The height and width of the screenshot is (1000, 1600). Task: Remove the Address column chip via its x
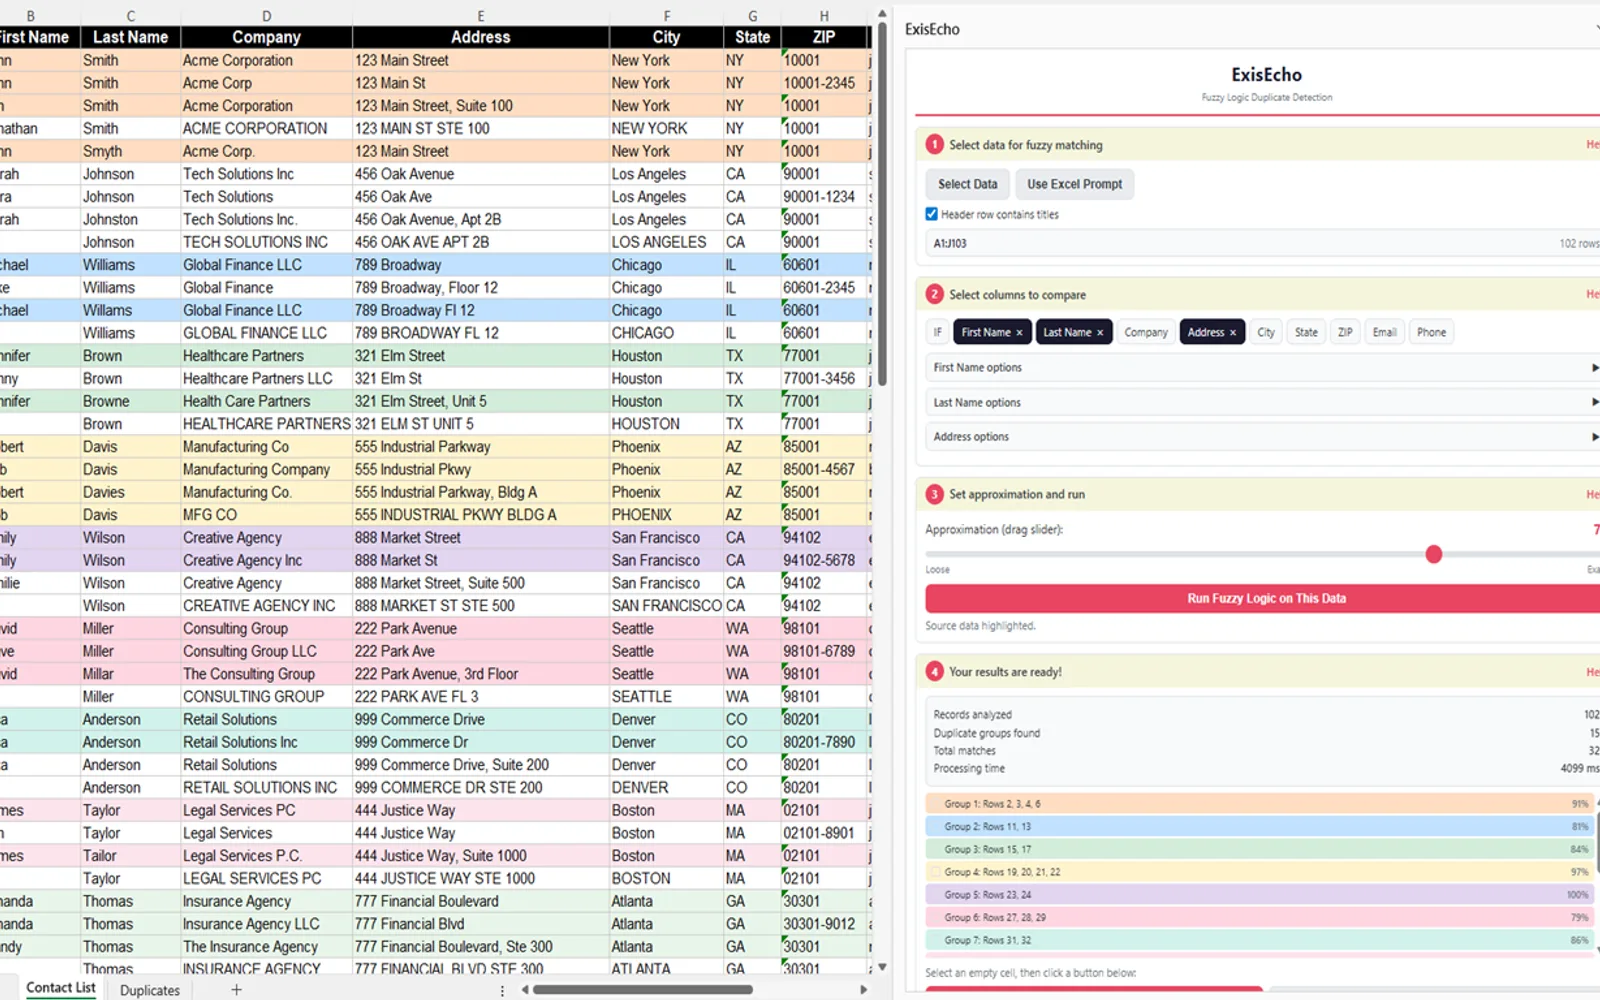click(x=1233, y=333)
